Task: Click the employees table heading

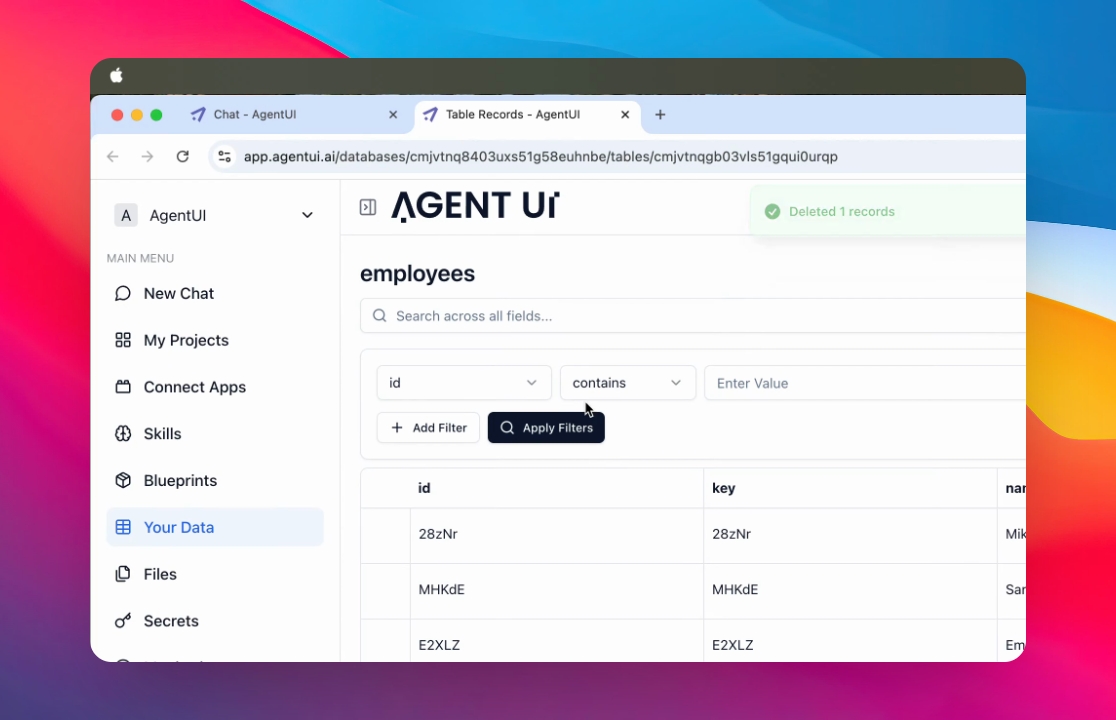Action: tap(417, 274)
